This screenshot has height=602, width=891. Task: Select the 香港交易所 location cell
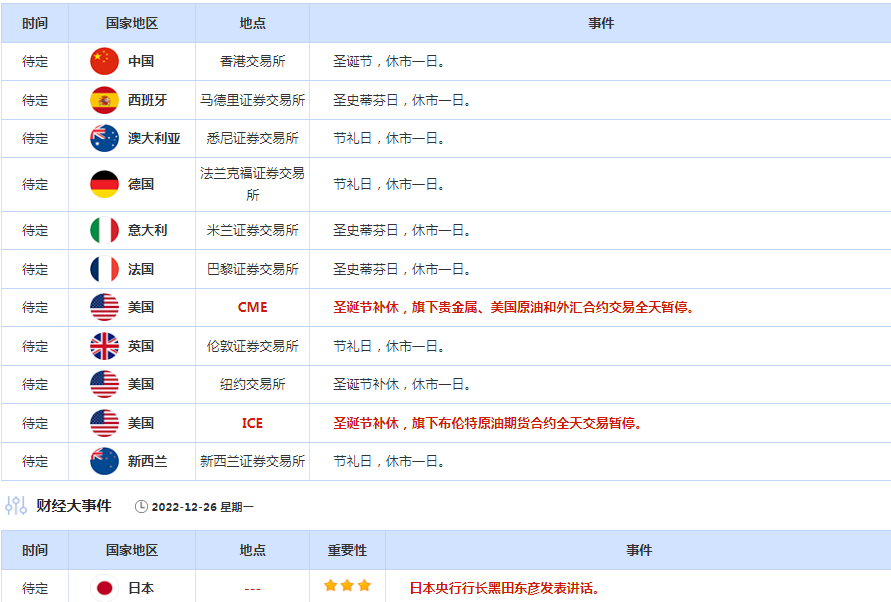[x=252, y=61]
